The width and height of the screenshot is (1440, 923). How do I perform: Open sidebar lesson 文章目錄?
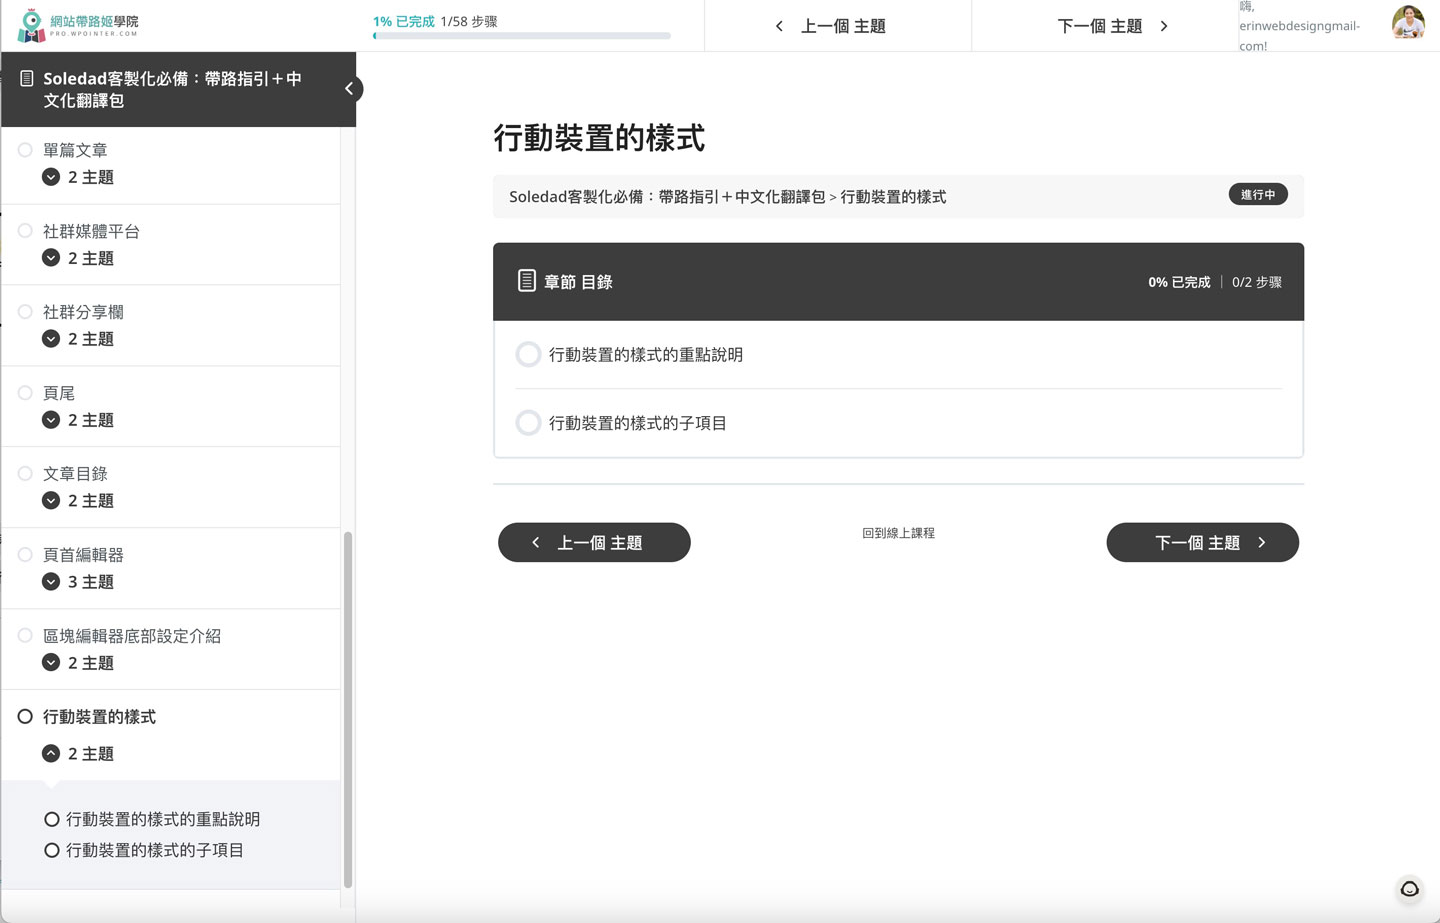coord(75,473)
